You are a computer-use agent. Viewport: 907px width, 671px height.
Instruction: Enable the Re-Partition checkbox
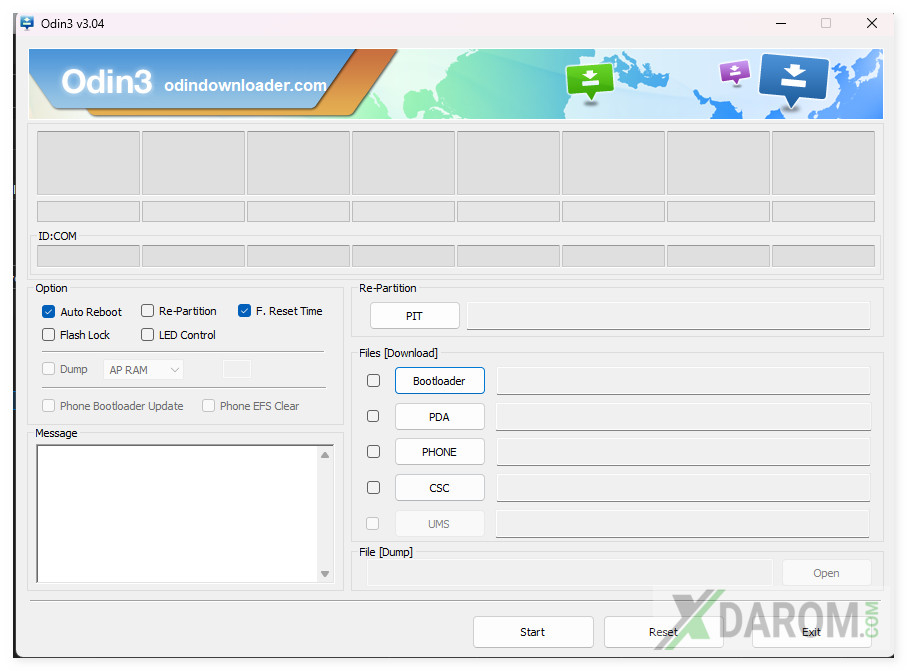(148, 311)
